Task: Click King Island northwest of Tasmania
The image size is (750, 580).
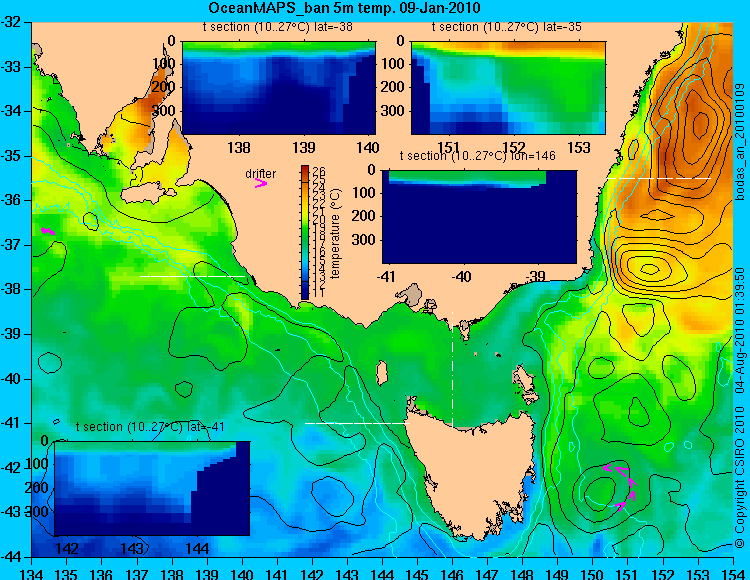Action: (x=382, y=373)
